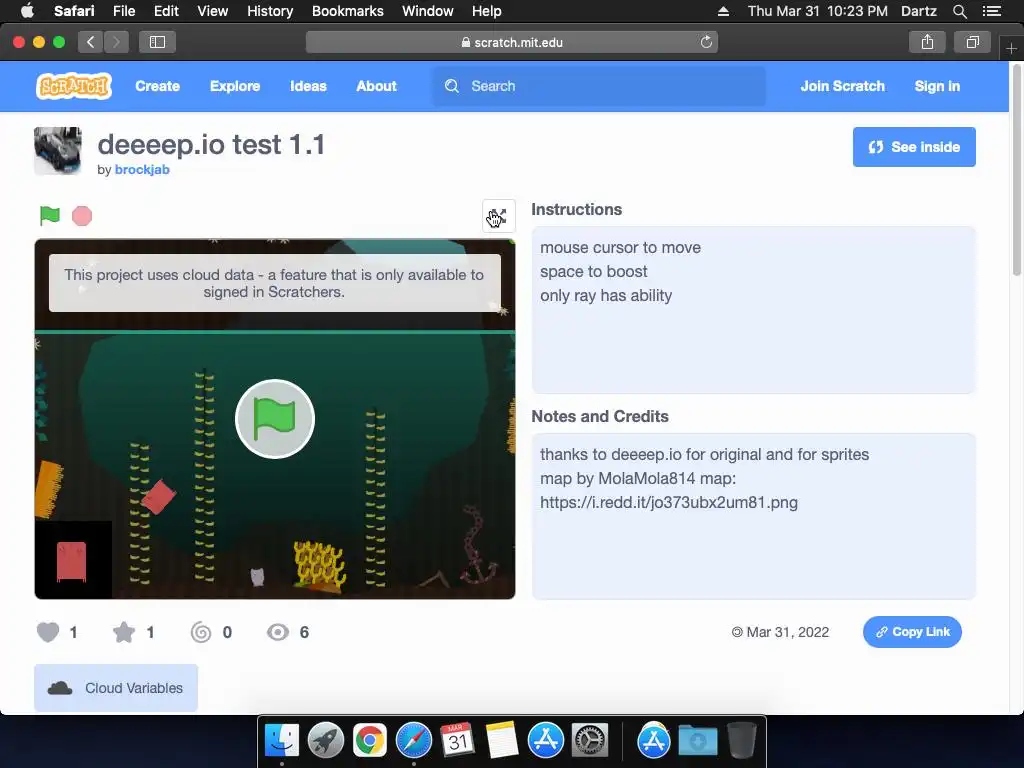1024x768 pixels.
Task: Click Join Scratch
Action: pyautogui.click(x=842, y=86)
